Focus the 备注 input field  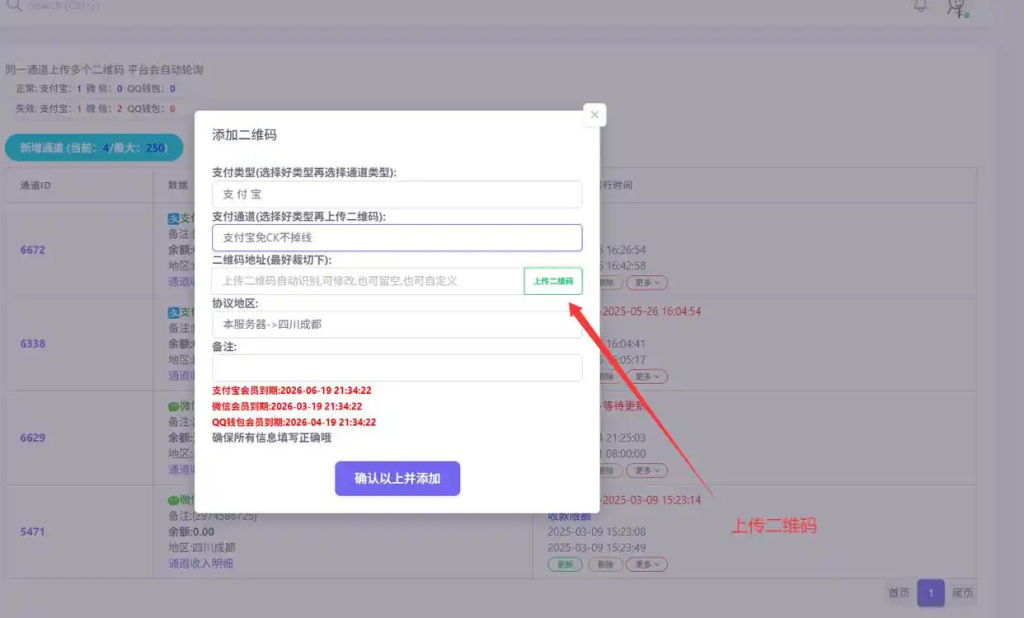(397, 367)
